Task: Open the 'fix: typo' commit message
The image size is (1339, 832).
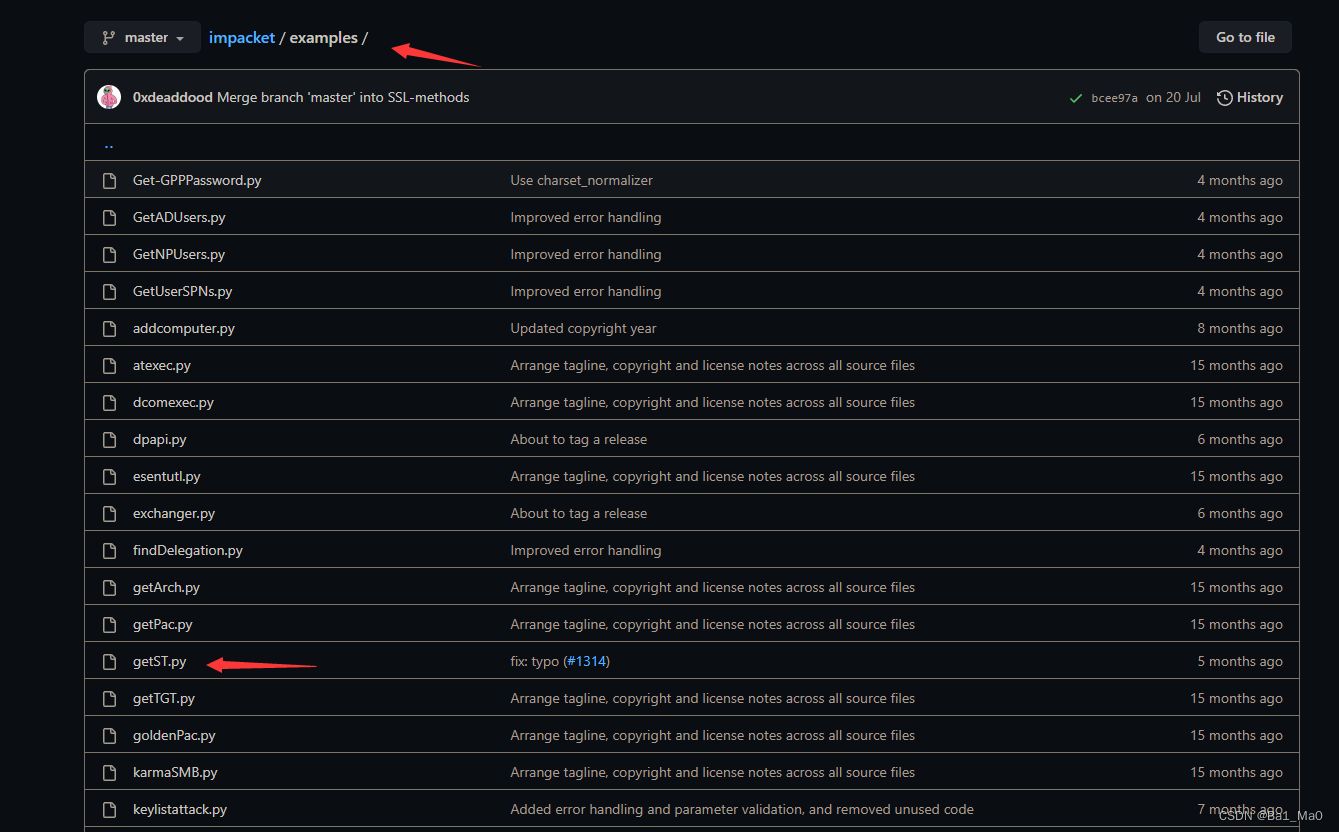Action: point(535,661)
